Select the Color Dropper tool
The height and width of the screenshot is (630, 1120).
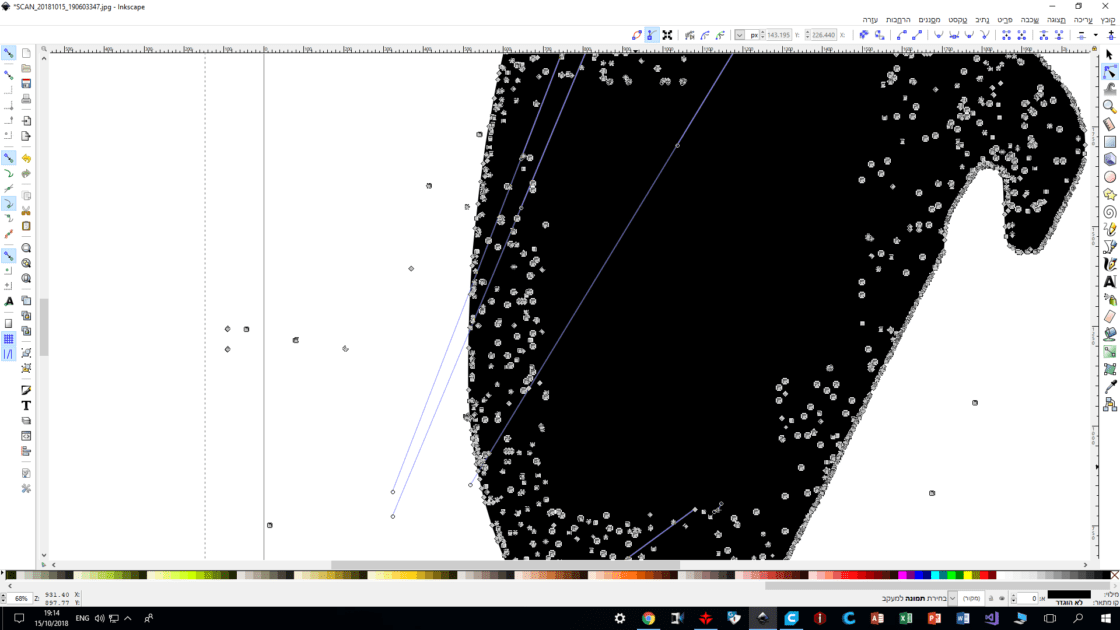coord(1109,386)
